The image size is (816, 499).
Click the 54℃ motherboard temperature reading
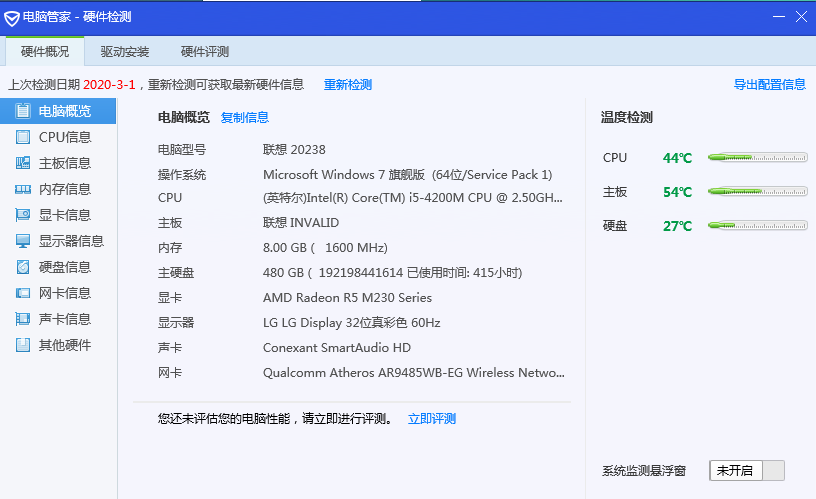[678, 192]
